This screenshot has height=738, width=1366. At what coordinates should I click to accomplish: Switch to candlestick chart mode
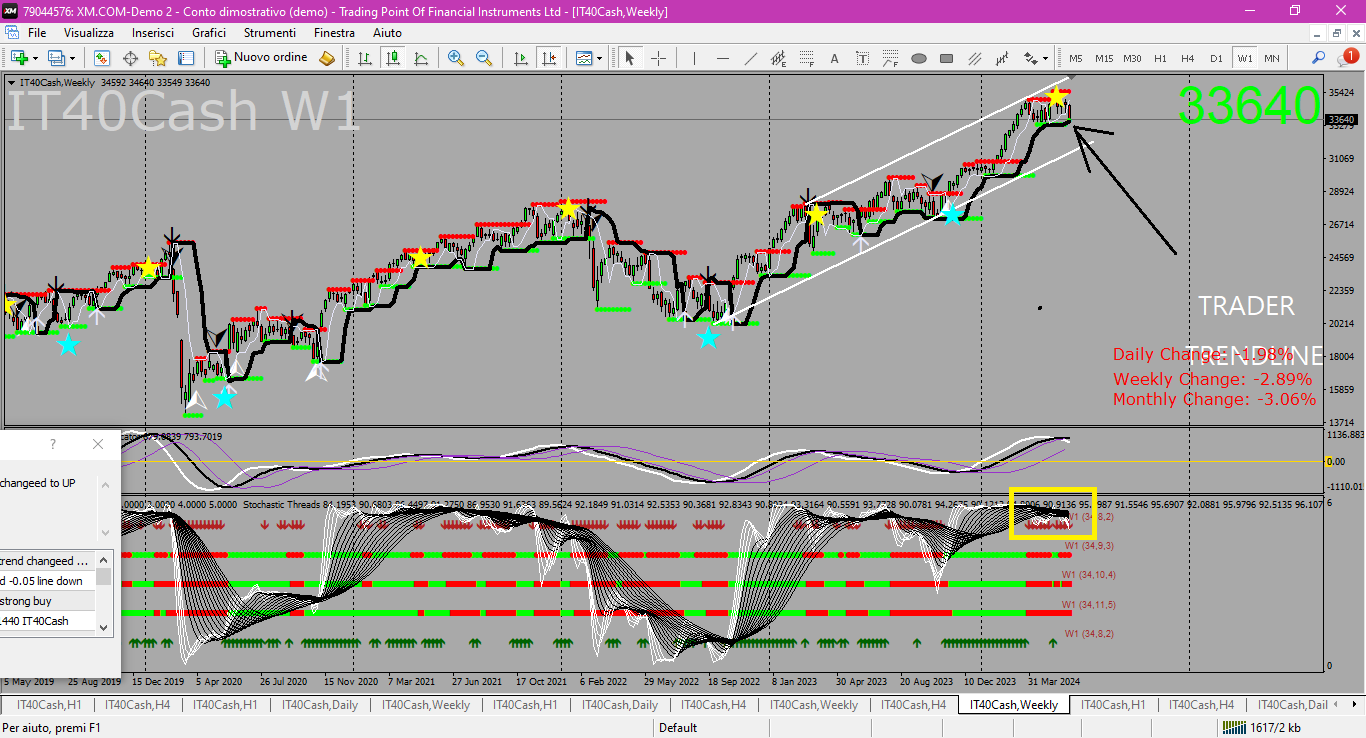pos(393,58)
